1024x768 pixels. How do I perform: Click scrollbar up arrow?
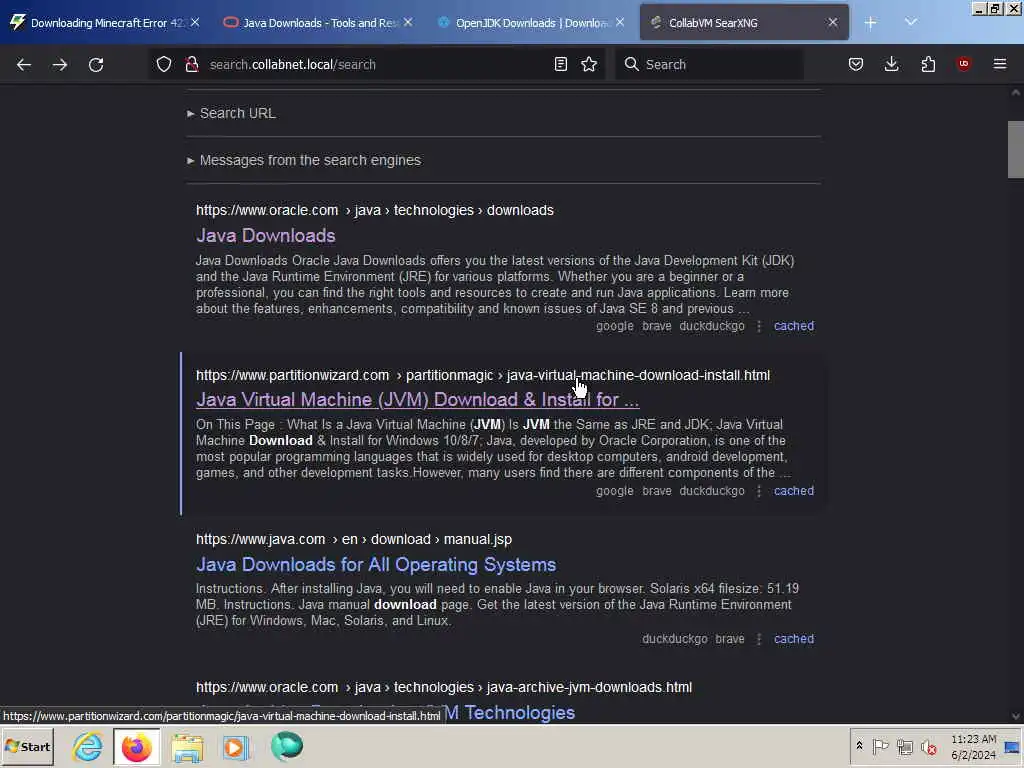(x=1016, y=93)
